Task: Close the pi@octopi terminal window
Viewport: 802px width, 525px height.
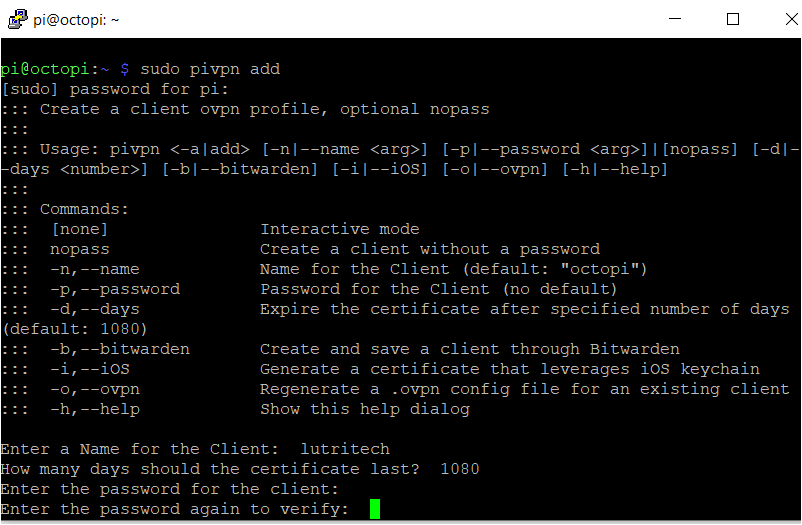Action: coord(779,19)
